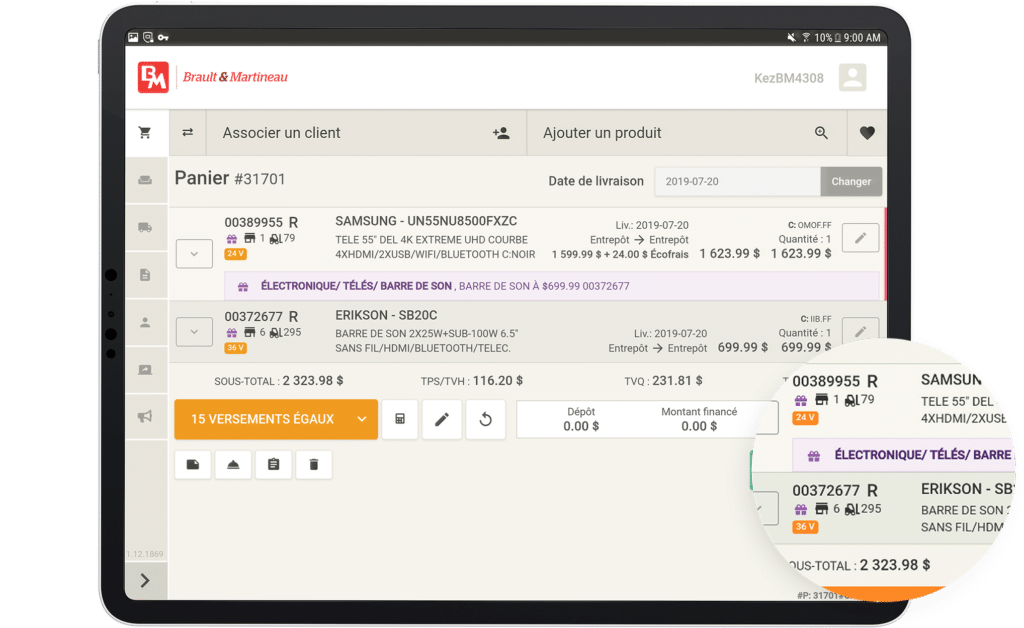Edit the Samsung UN55NU8500FXZC line with pencil

pyautogui.click(x=860, y=238)
